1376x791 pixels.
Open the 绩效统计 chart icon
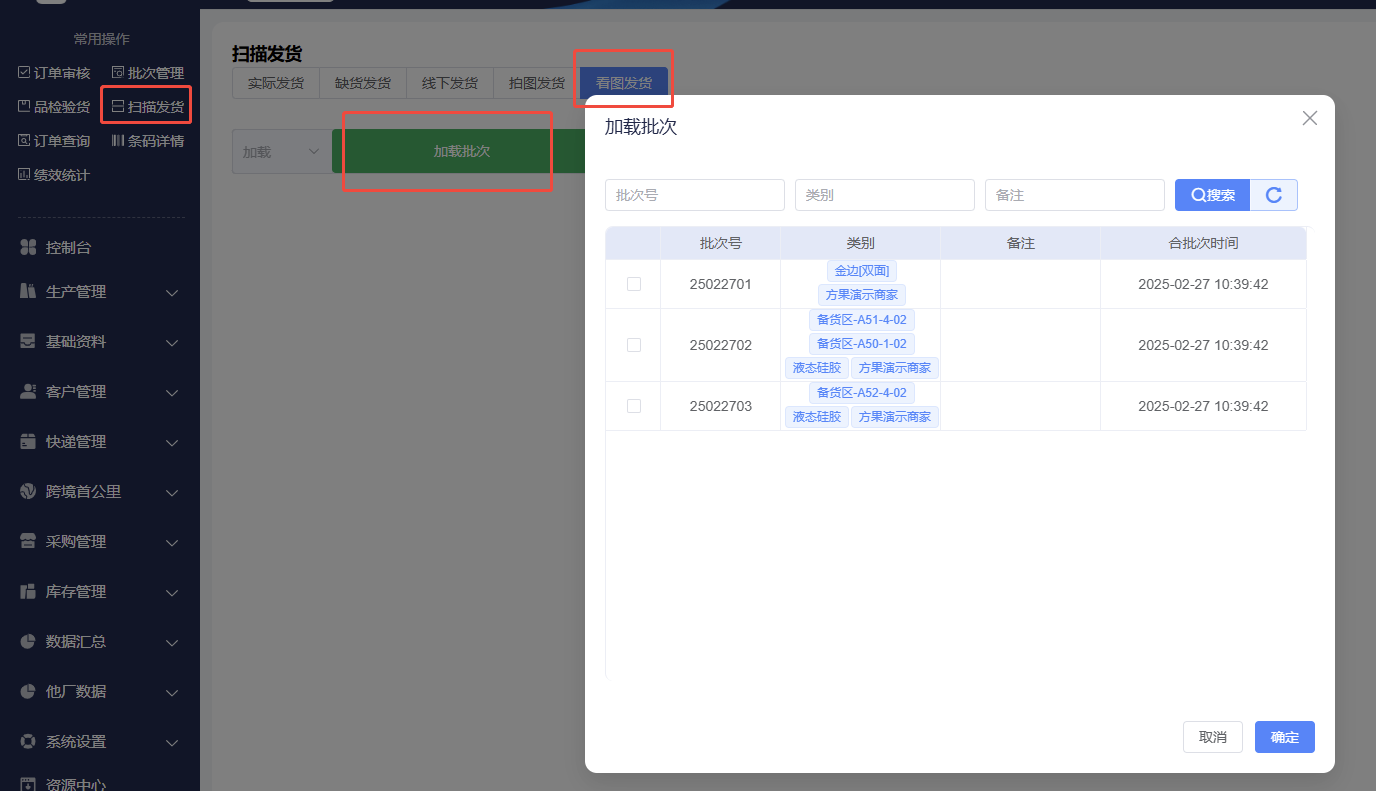click(24, 175)
